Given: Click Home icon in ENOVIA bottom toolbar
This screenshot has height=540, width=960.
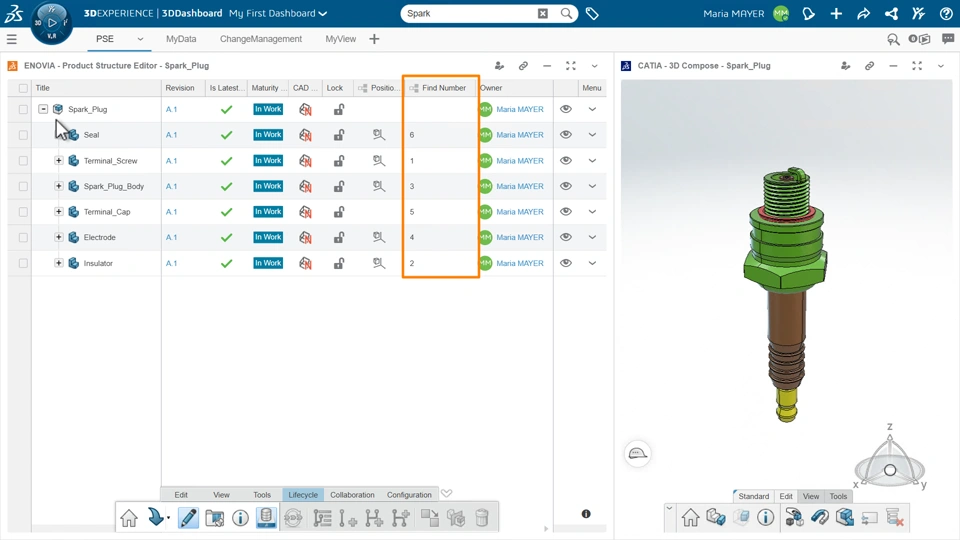Looking at the screenshot, I should click(129, 518).
